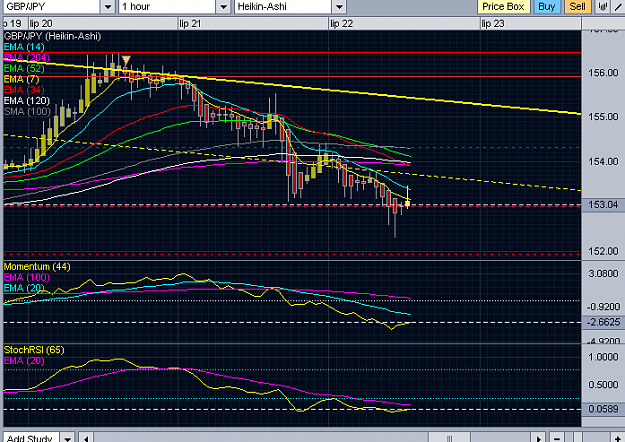Click the StochRSI value label 0.0589

(603, 409)
